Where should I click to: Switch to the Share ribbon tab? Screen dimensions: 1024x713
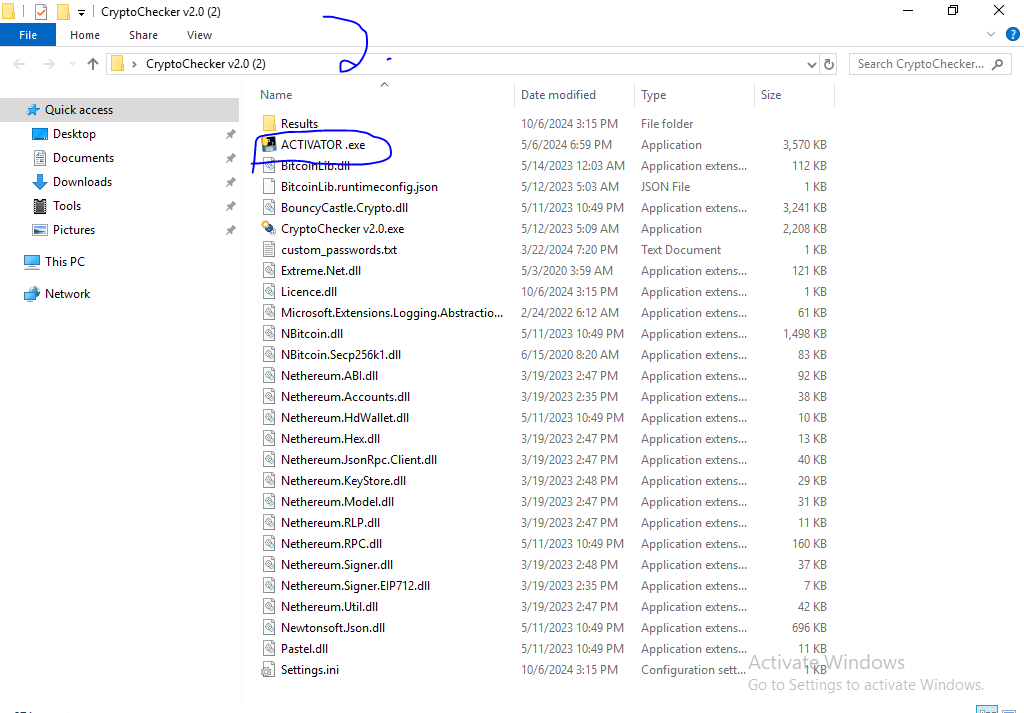[143, 35]
